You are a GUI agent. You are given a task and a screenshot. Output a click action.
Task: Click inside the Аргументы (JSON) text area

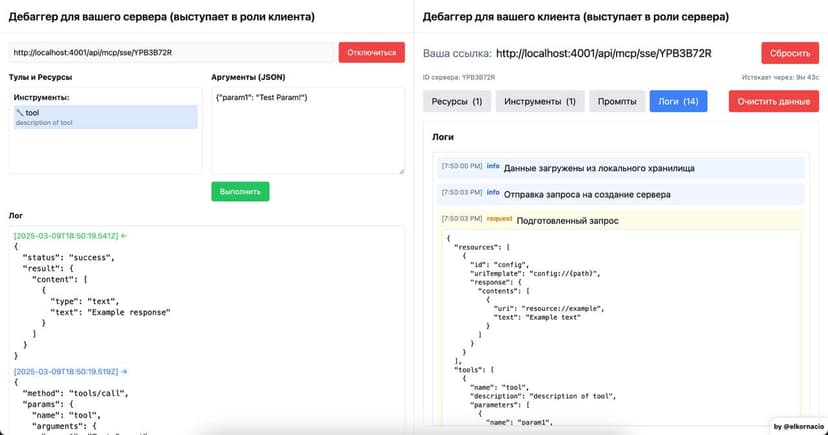coord(308,130)
